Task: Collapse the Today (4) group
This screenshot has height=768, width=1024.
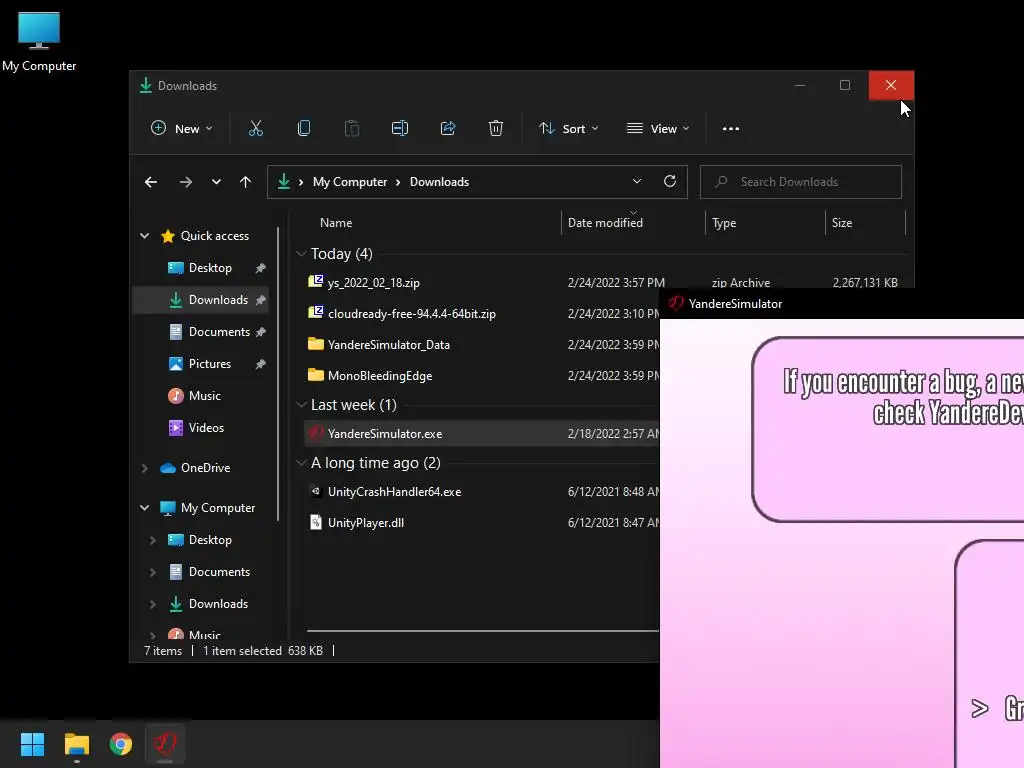Action: pos(301,253)
